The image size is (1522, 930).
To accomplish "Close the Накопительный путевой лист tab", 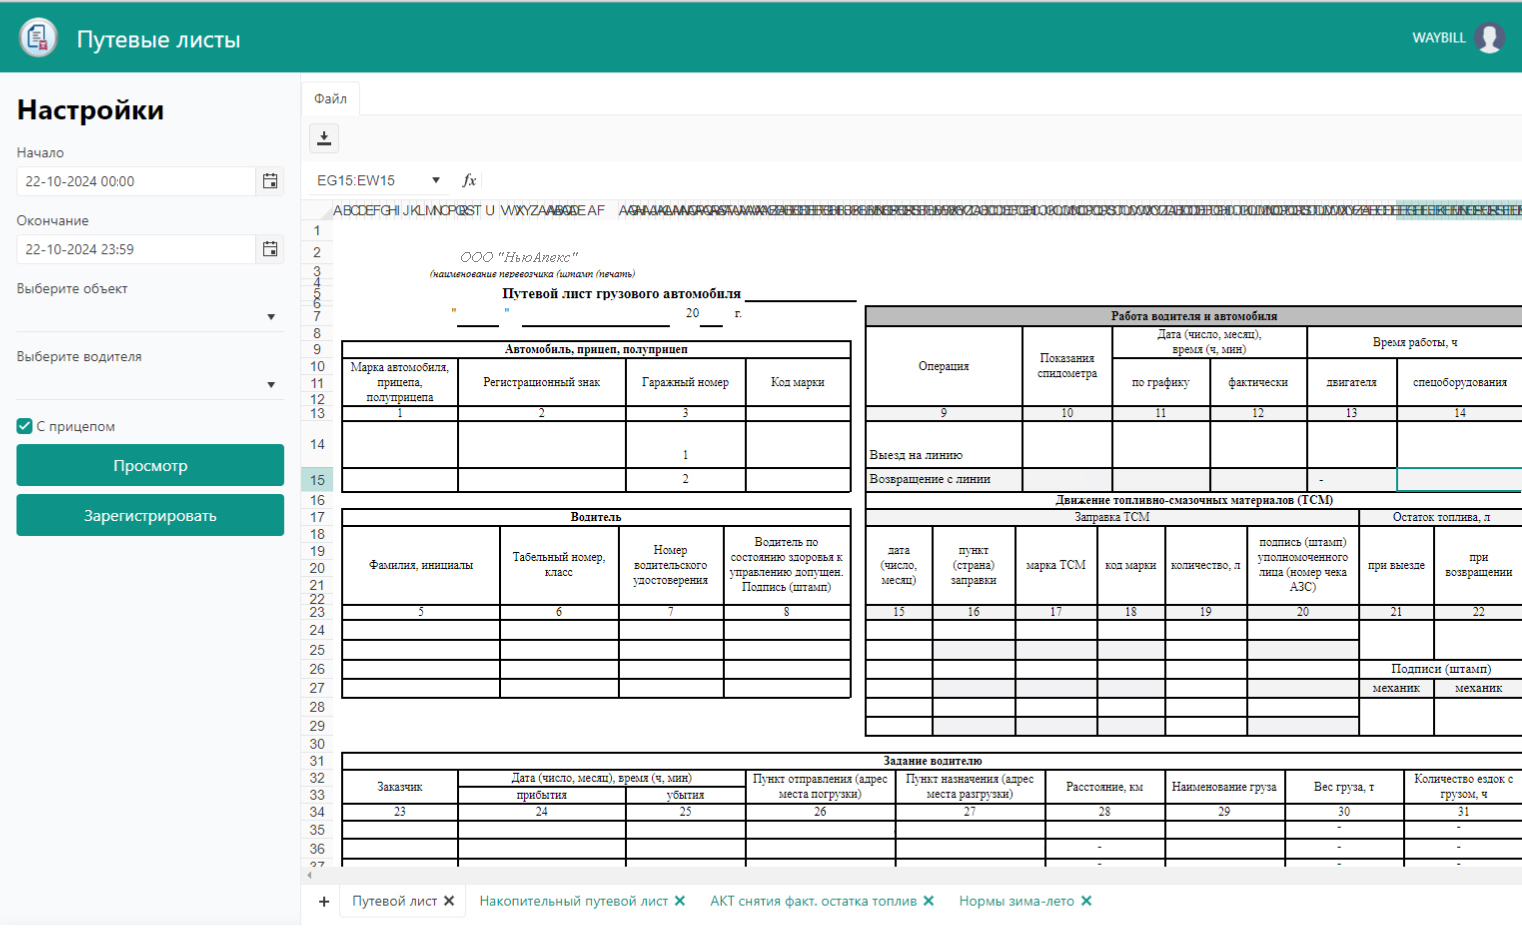I will [x=680, y=901].
